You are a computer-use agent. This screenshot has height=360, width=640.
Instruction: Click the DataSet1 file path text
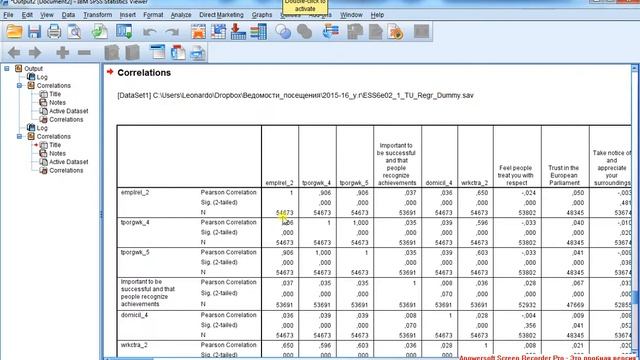[296, 96]
